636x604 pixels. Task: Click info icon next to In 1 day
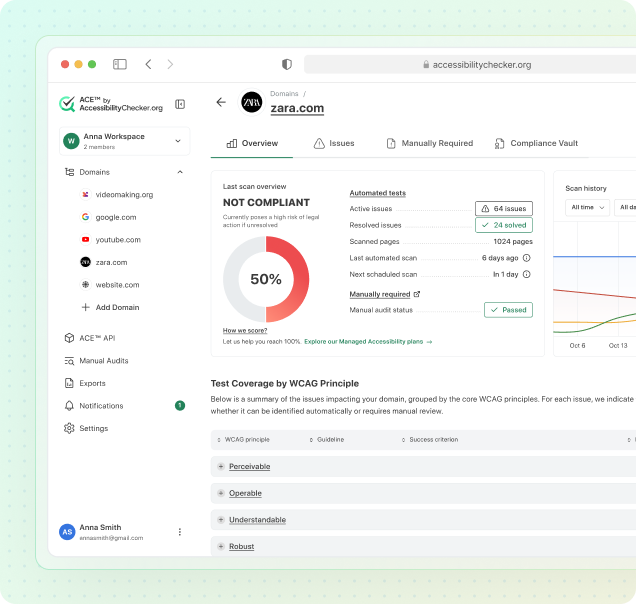[x=526, y=274]
